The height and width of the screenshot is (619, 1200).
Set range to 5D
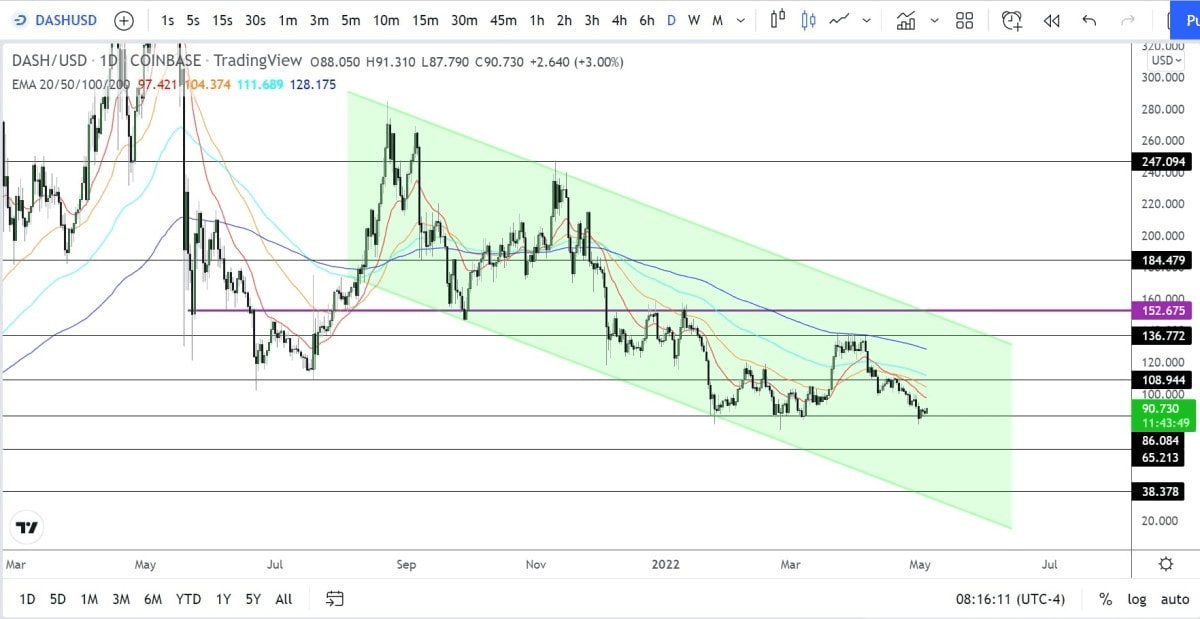[58, 599]
